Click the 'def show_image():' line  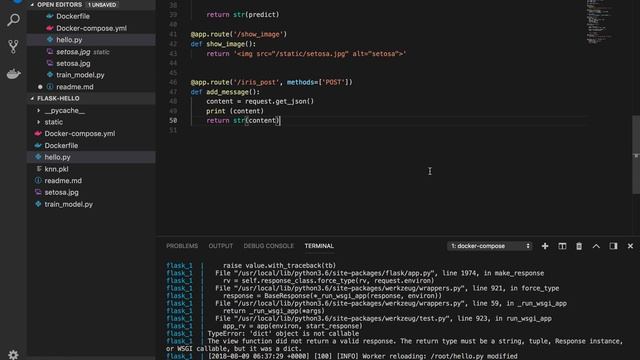tap(223, 44)
